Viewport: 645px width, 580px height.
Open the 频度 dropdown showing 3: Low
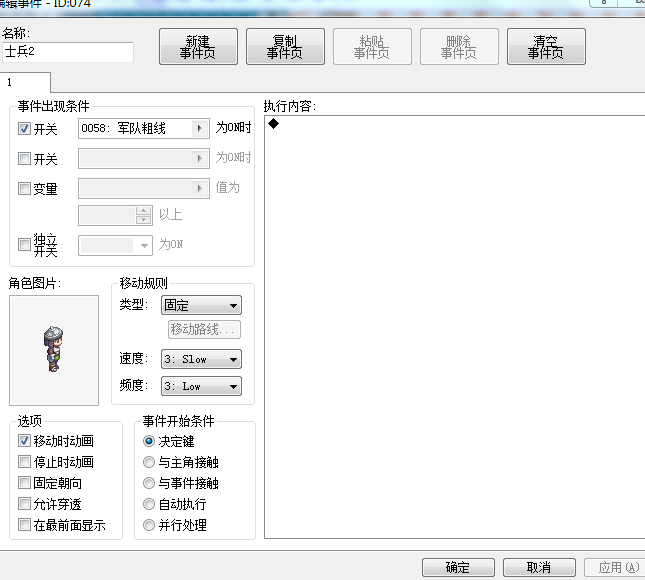pyautogui.click(x=201, y=386)
